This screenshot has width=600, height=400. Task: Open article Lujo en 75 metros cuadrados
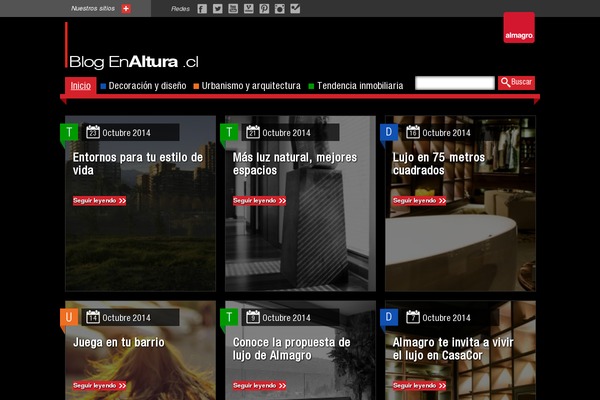click(439, 163)
